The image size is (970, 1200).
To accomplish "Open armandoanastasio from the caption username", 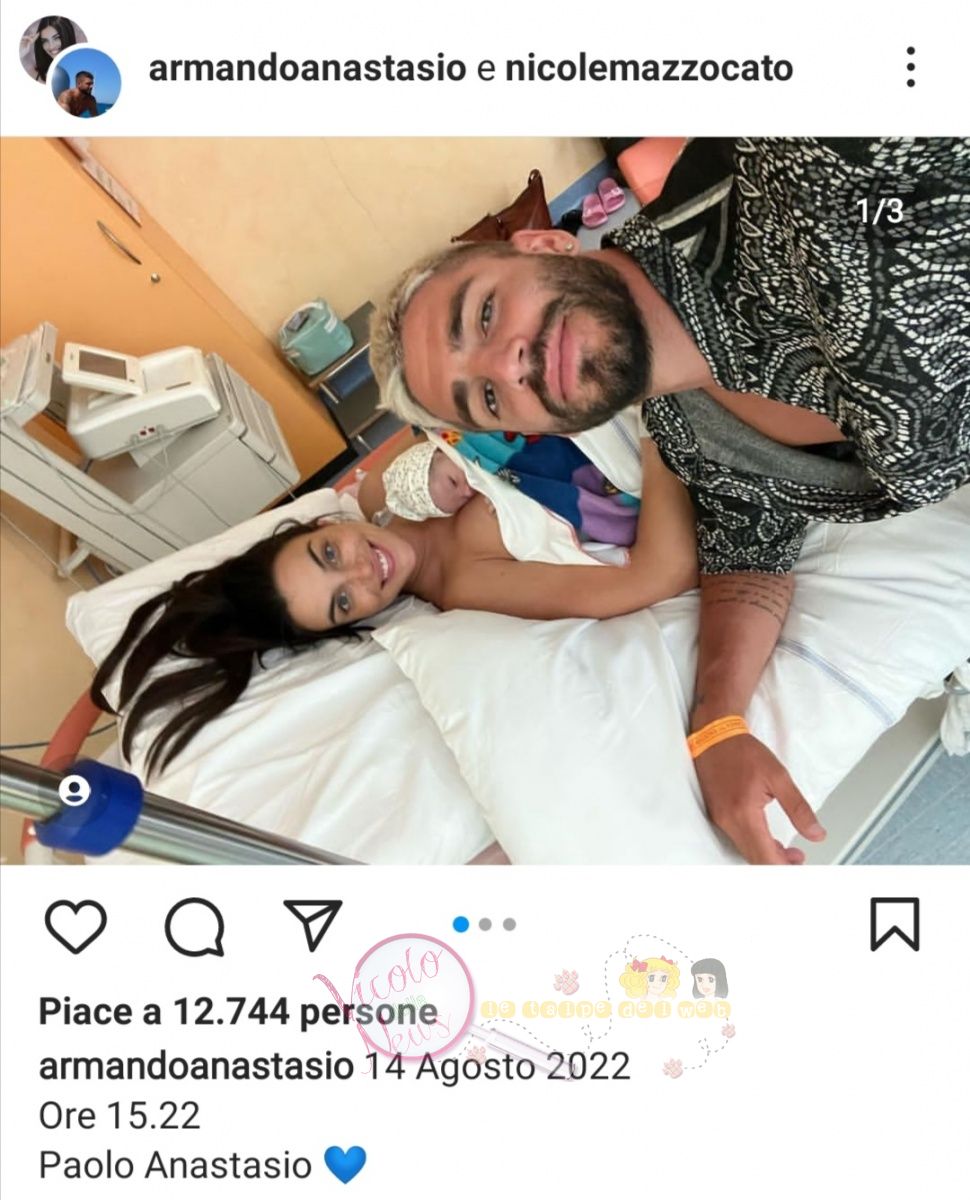I will tap(196, 1066).
